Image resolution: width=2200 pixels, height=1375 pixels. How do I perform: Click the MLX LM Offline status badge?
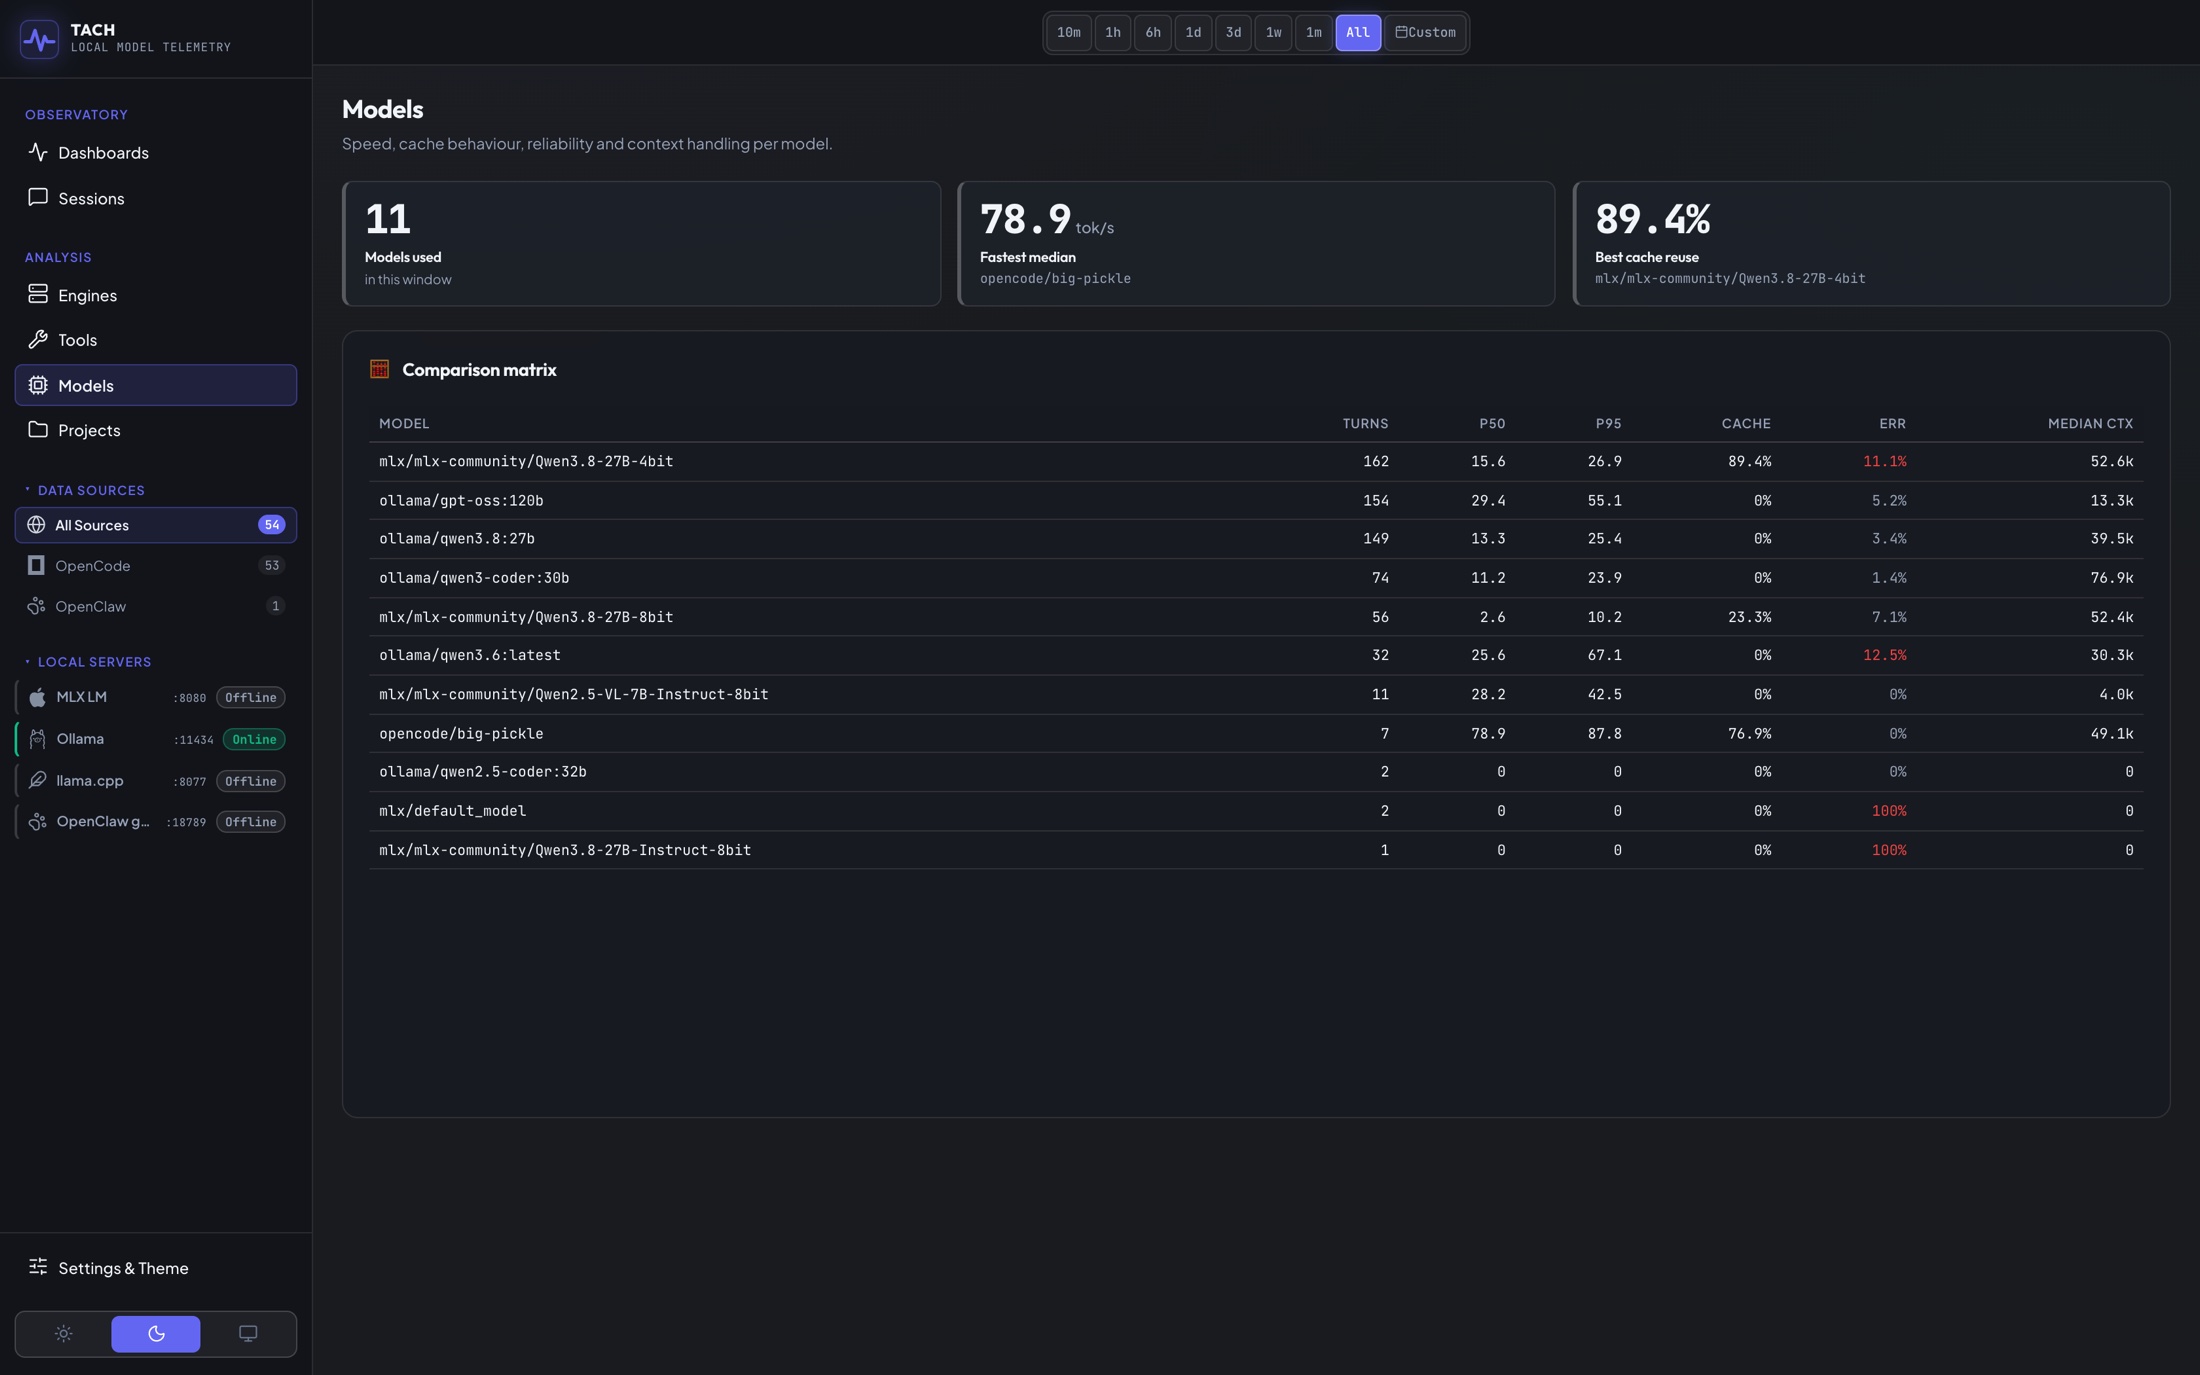coord(250,697)
